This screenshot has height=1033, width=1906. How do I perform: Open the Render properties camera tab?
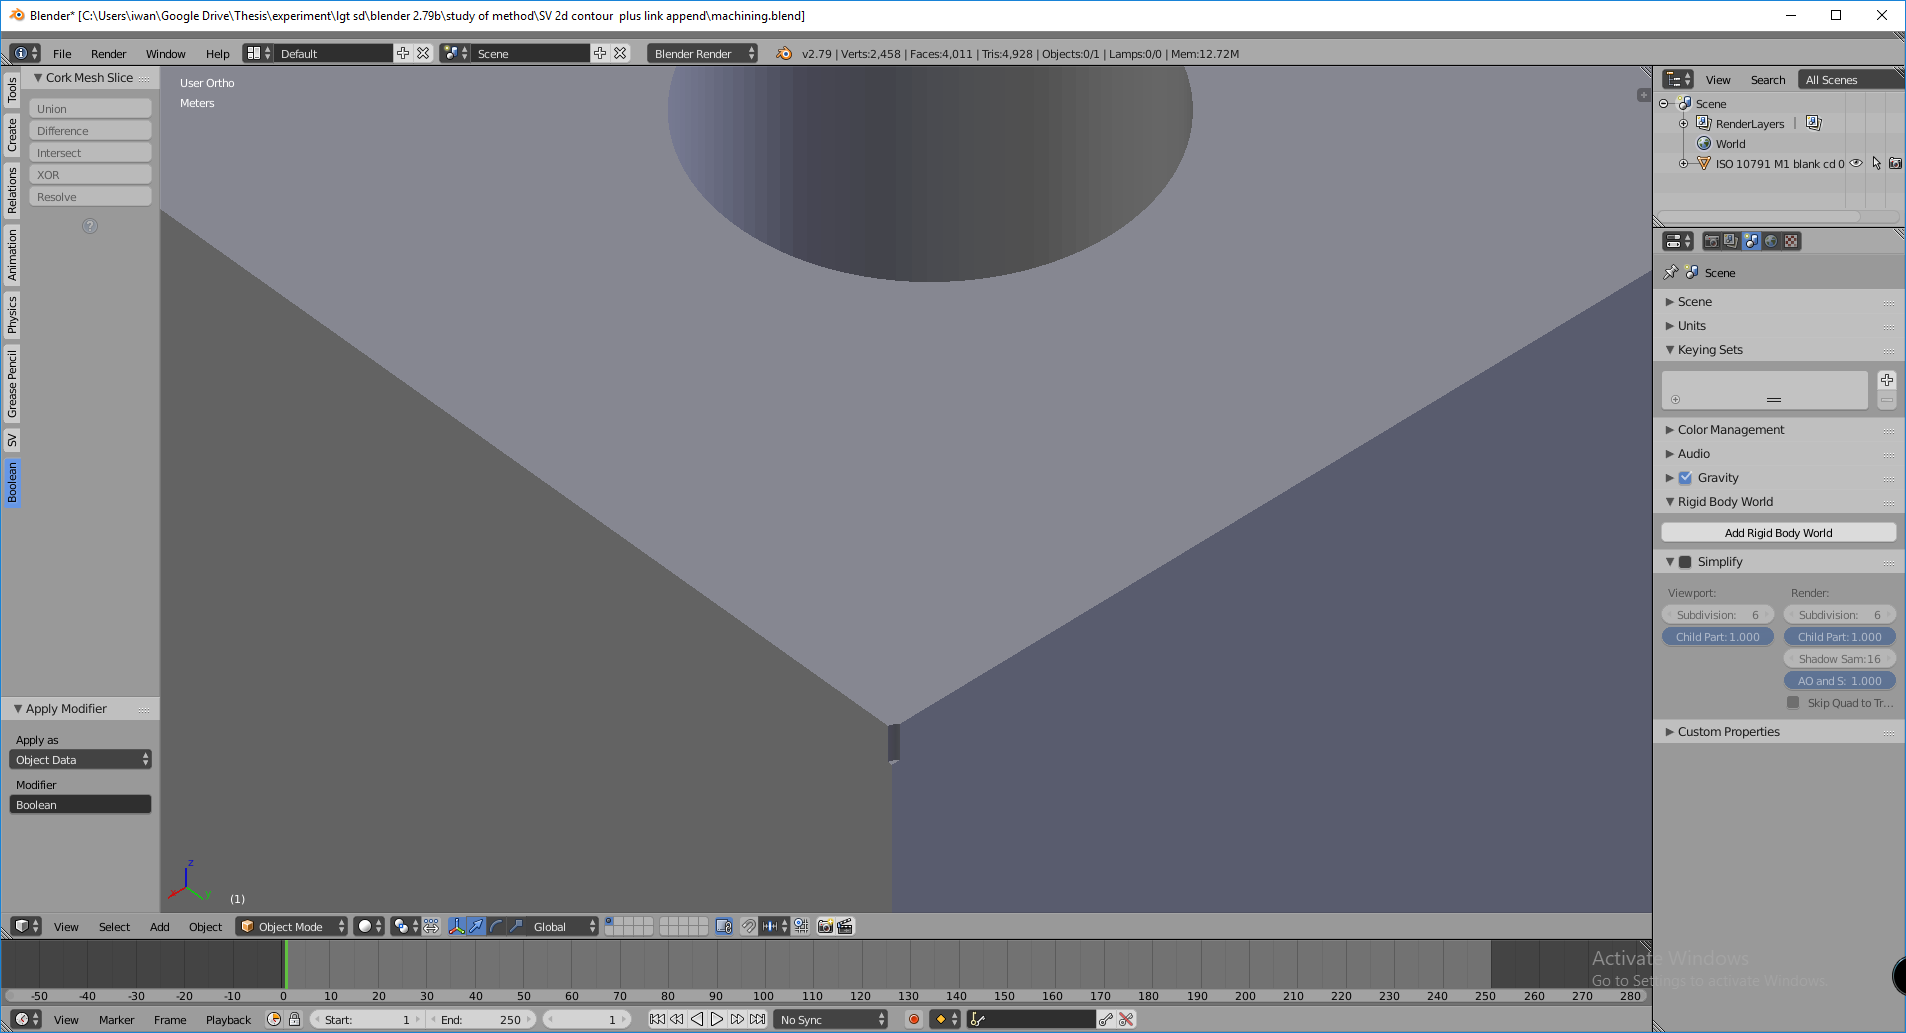tap(1711, 241)
